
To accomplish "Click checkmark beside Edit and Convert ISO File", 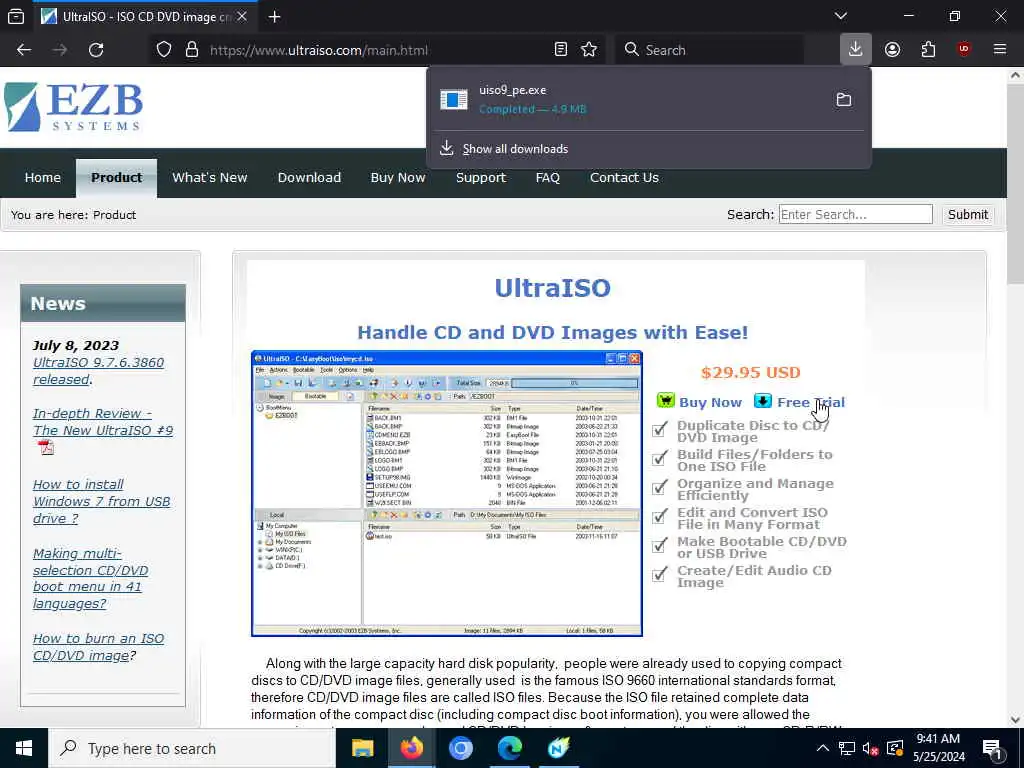I will click(660, 516).
